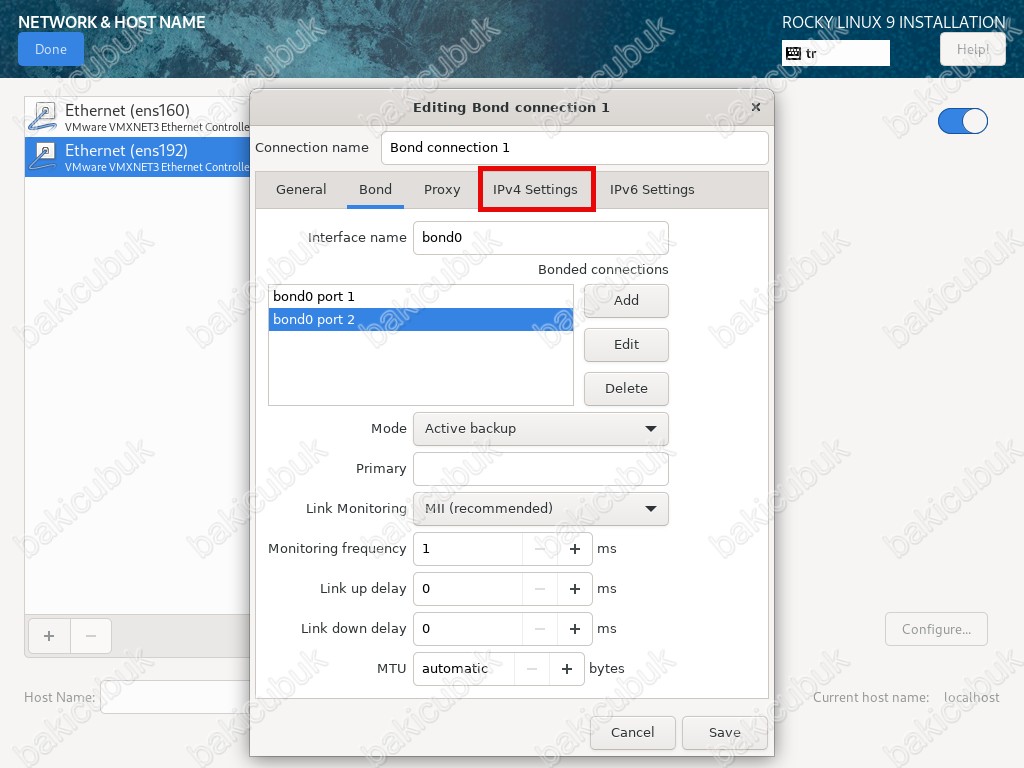This screenshot has height=768, width=1024.
Task: Click the ens160 Ethernet adapter icon
Action: point(42,117)
